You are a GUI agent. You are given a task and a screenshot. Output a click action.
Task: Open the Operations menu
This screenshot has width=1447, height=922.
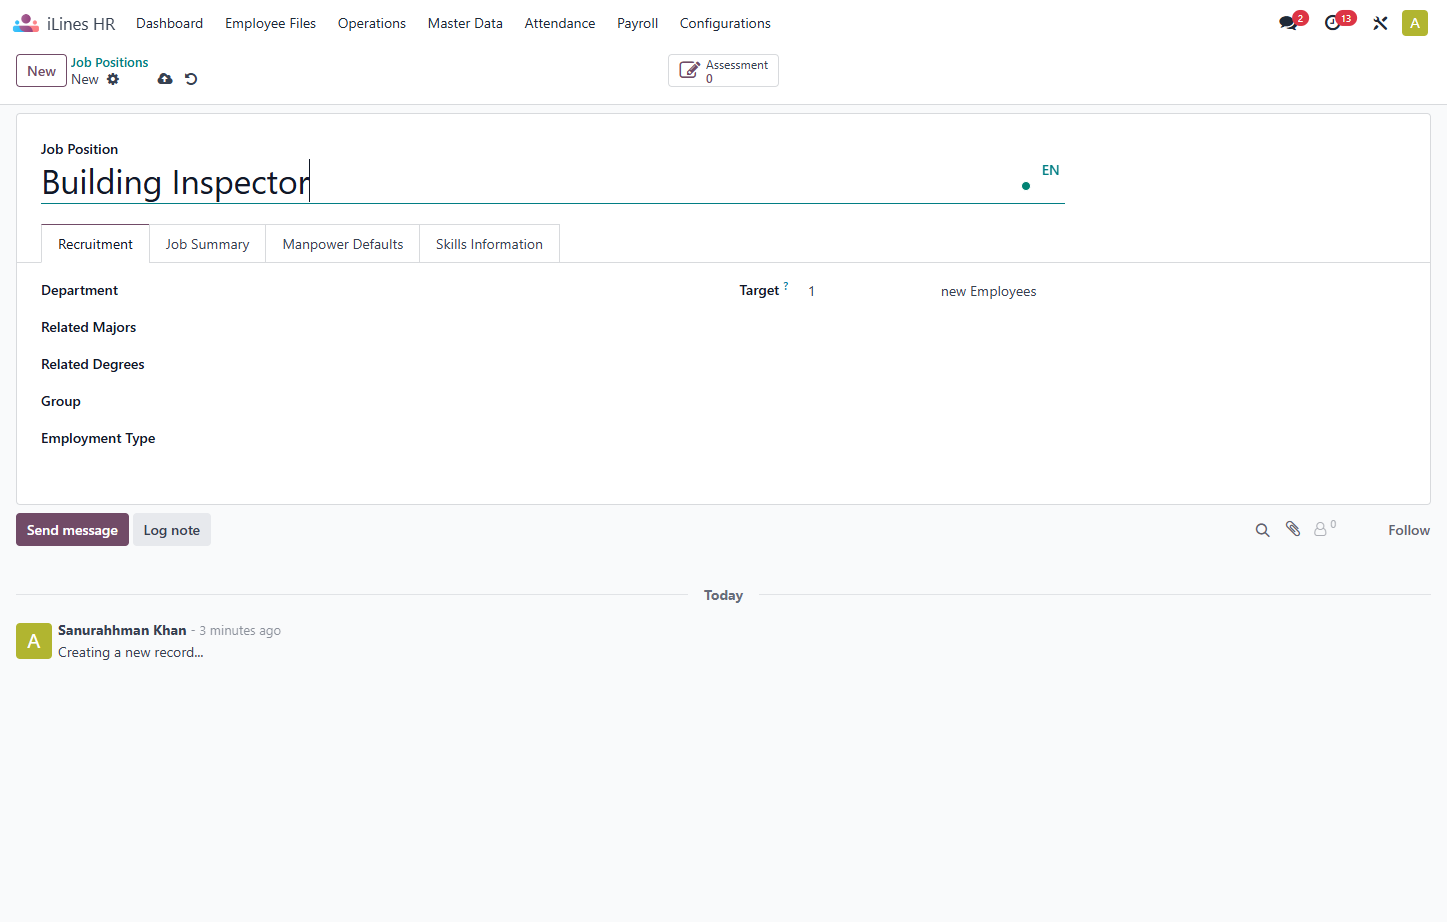click(372, 23)
